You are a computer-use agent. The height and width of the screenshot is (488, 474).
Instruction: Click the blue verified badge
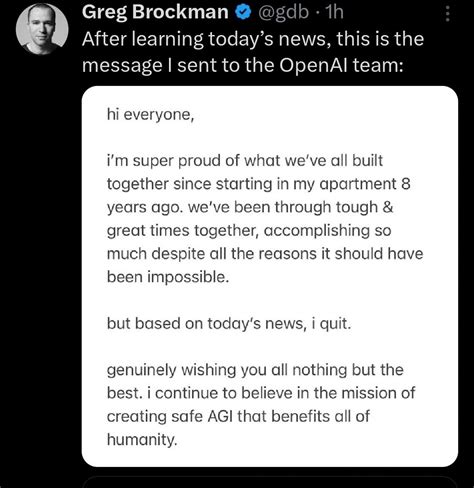[243, 12]
